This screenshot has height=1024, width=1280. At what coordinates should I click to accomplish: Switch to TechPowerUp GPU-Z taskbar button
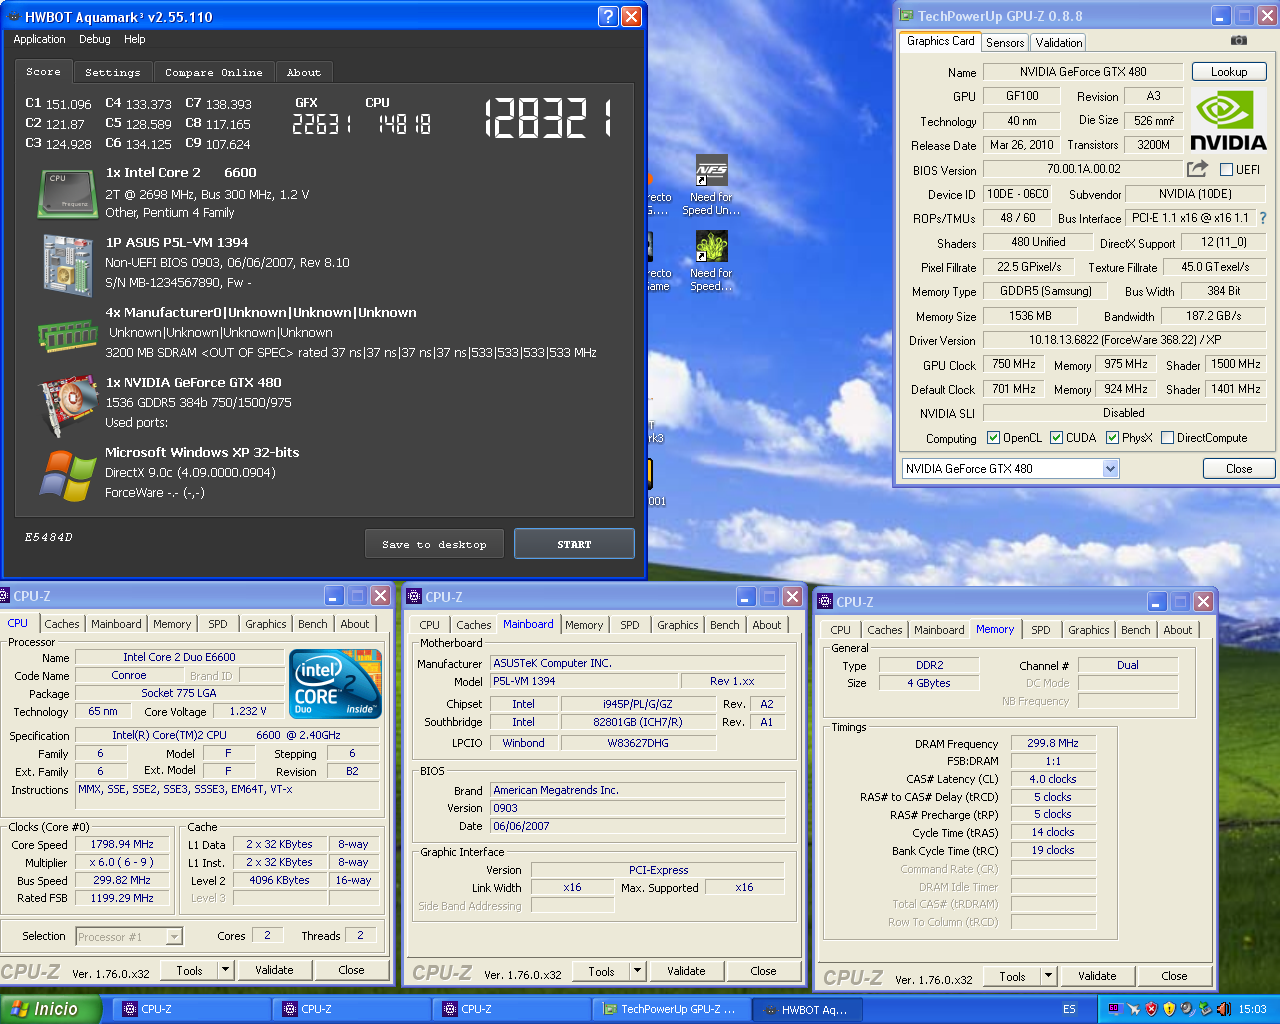click(670, 1009)
